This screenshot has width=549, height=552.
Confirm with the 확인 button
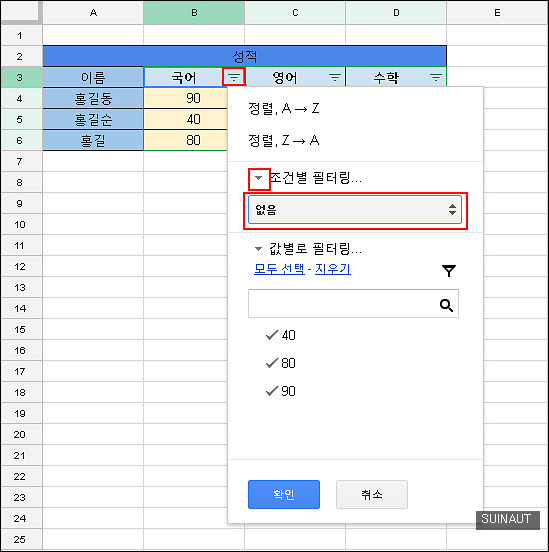pos(284,495)
